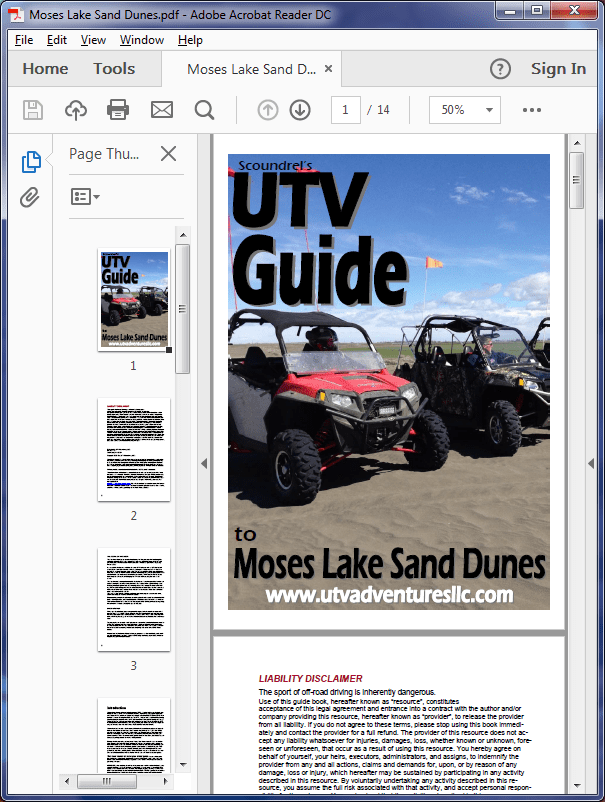Print the document via printer icon
The image size is (605, 802).
[118, 110]
